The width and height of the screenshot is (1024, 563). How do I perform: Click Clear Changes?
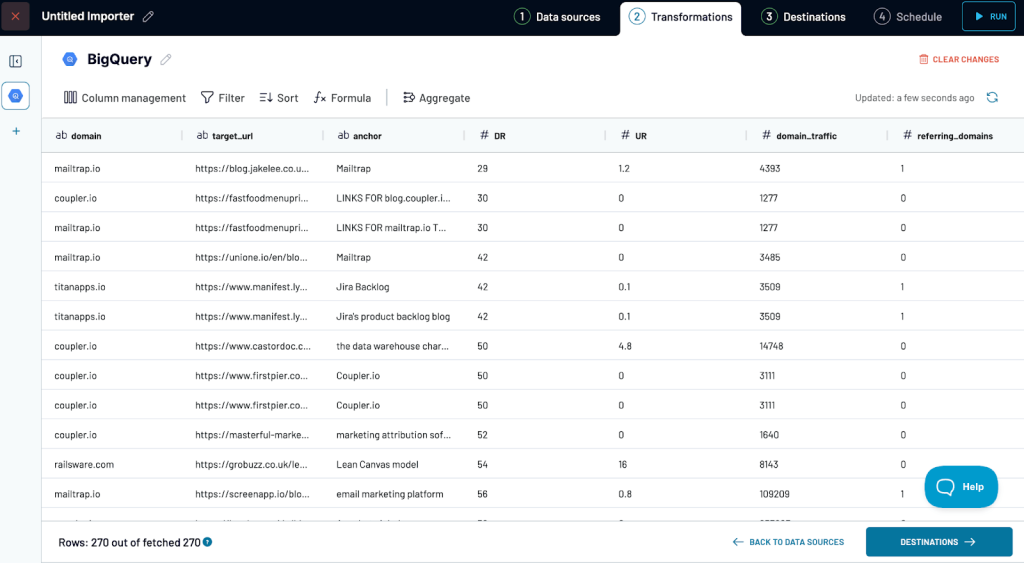coord(959,59)
